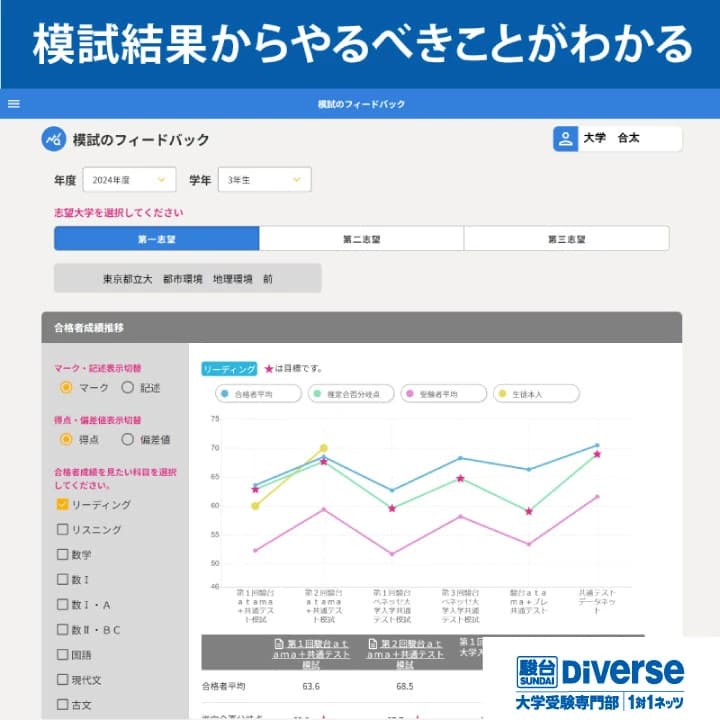Switch to the 第三志望 tab

tap(566, 239)
